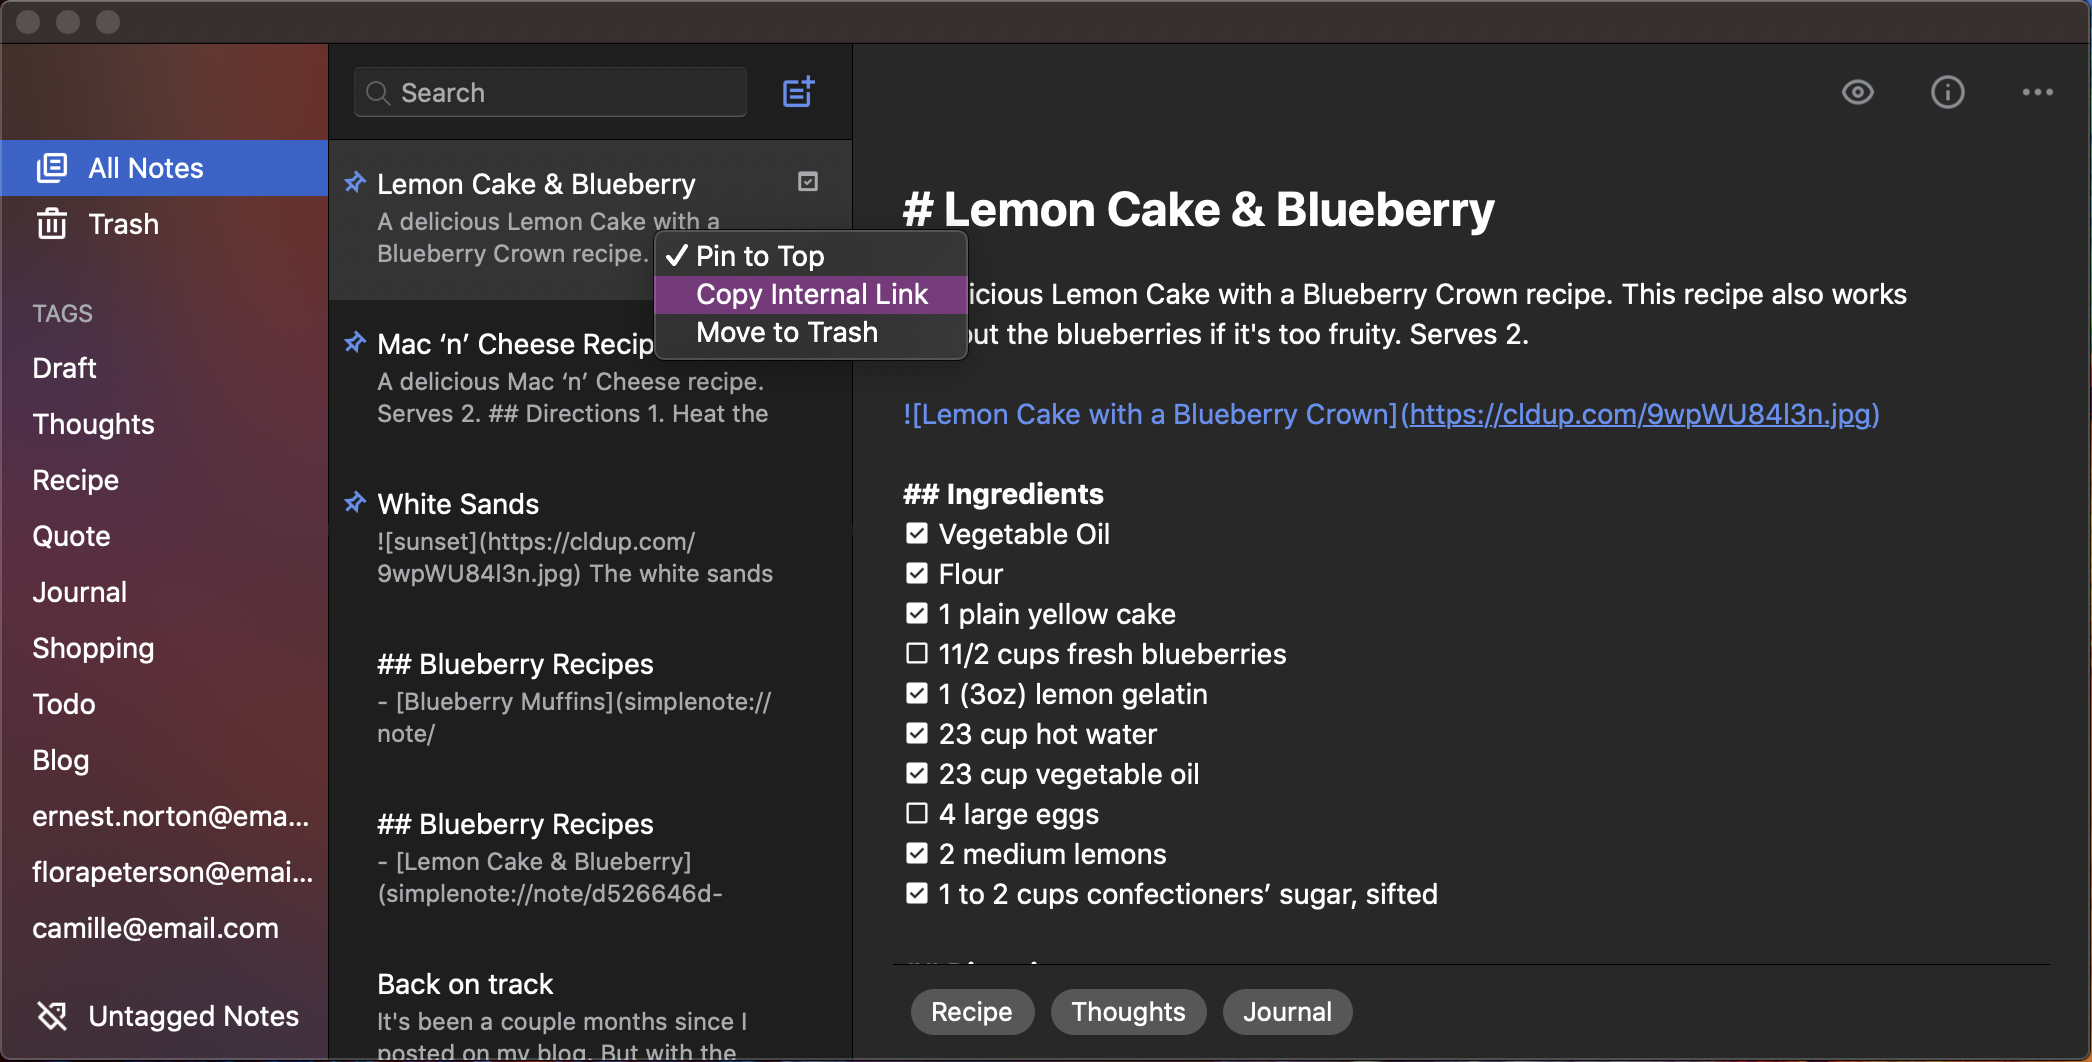Click into the Search field
The height and width of the screenshot is (1062, 2092).
point(550,93)
